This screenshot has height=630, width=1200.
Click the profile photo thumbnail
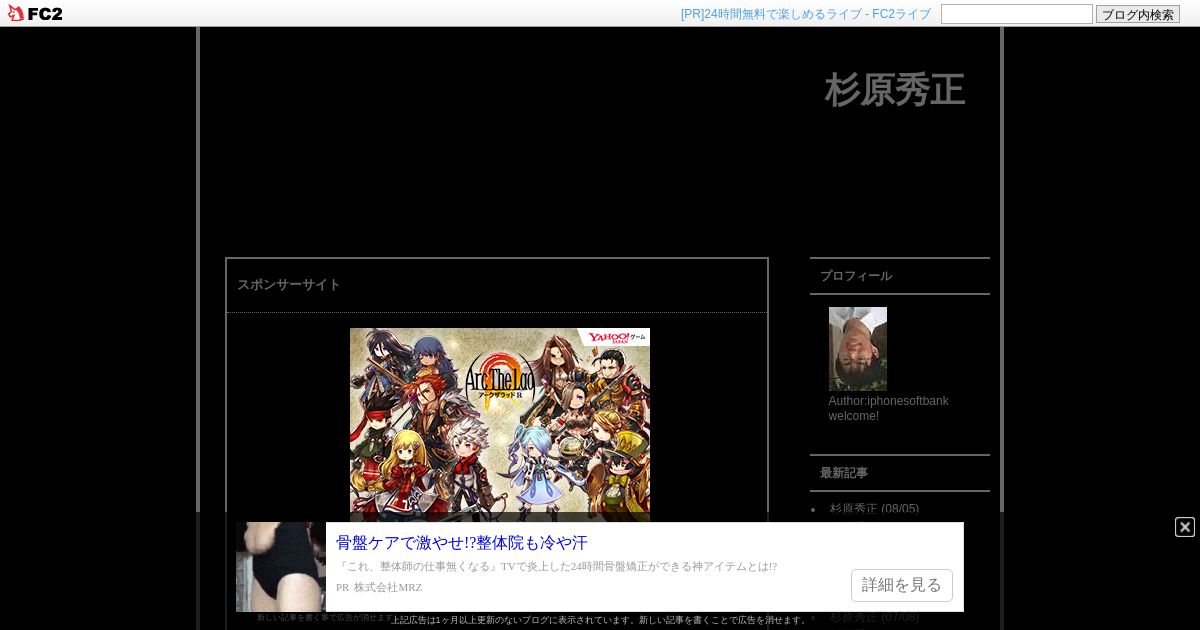[x=858, y=349]
